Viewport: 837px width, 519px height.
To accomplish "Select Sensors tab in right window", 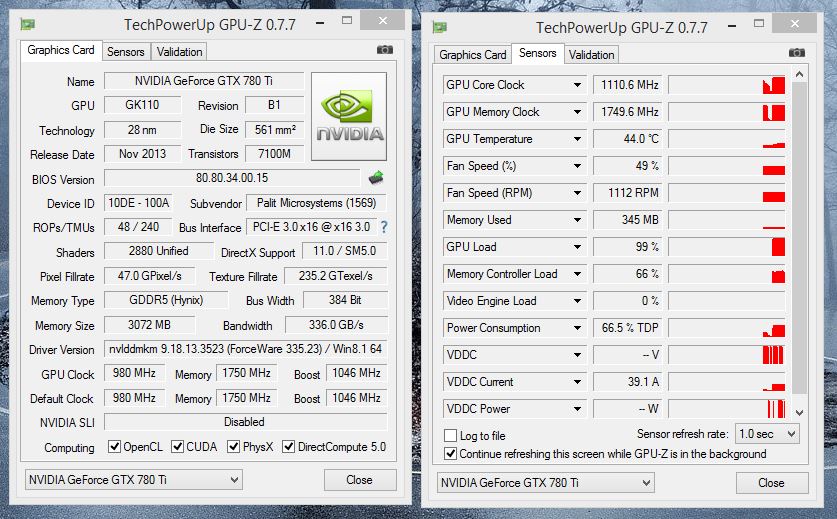I will (538, 53).
